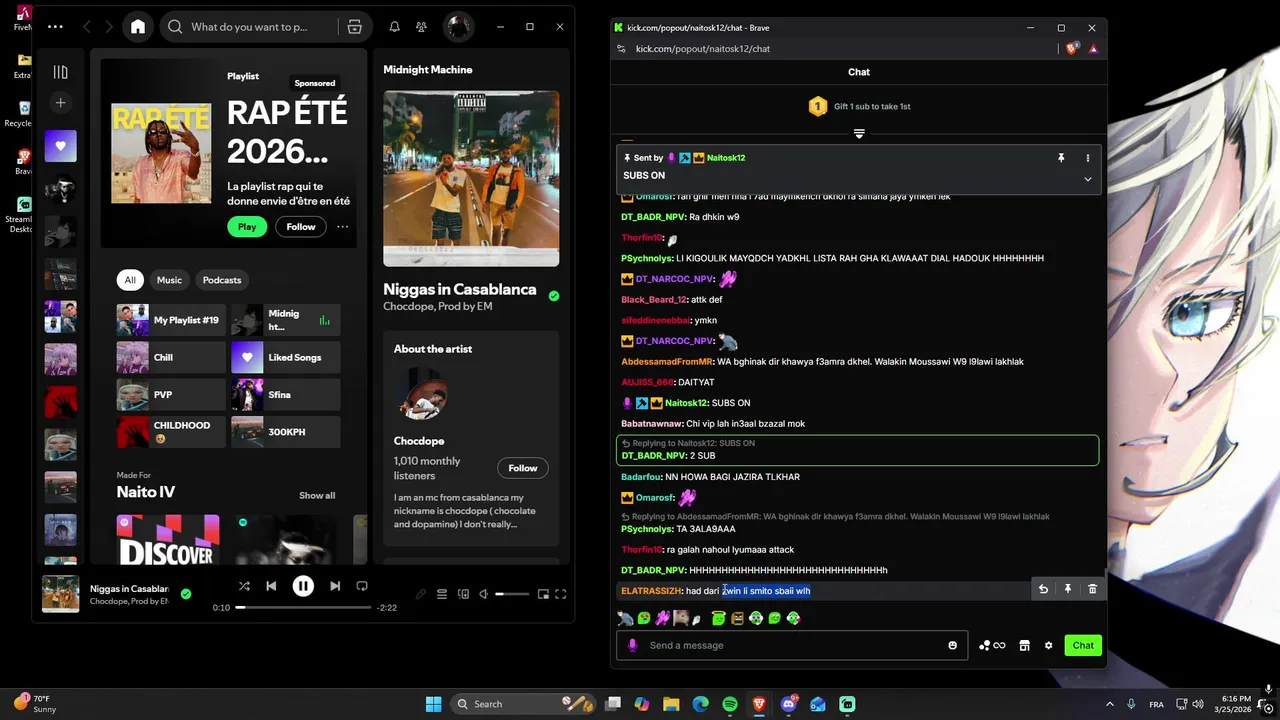Open Spotify user profile avatar menu
The height and width of the screenshot is (720, 1280).
click(458, 27)
